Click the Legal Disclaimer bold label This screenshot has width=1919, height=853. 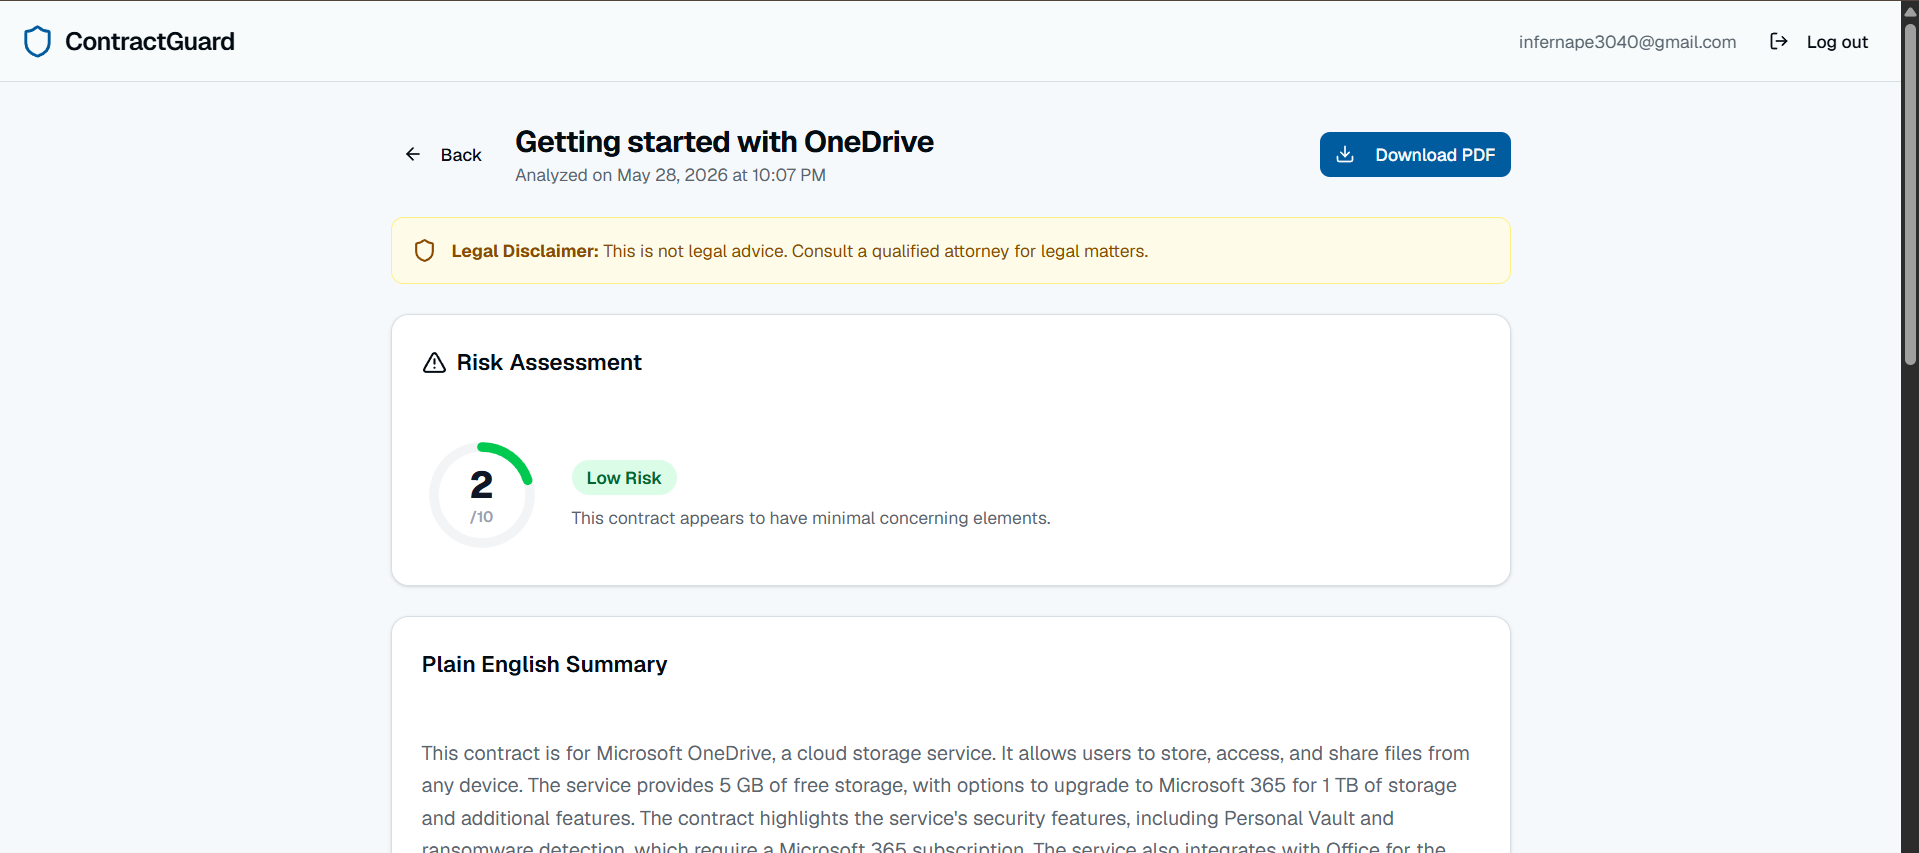525,251
